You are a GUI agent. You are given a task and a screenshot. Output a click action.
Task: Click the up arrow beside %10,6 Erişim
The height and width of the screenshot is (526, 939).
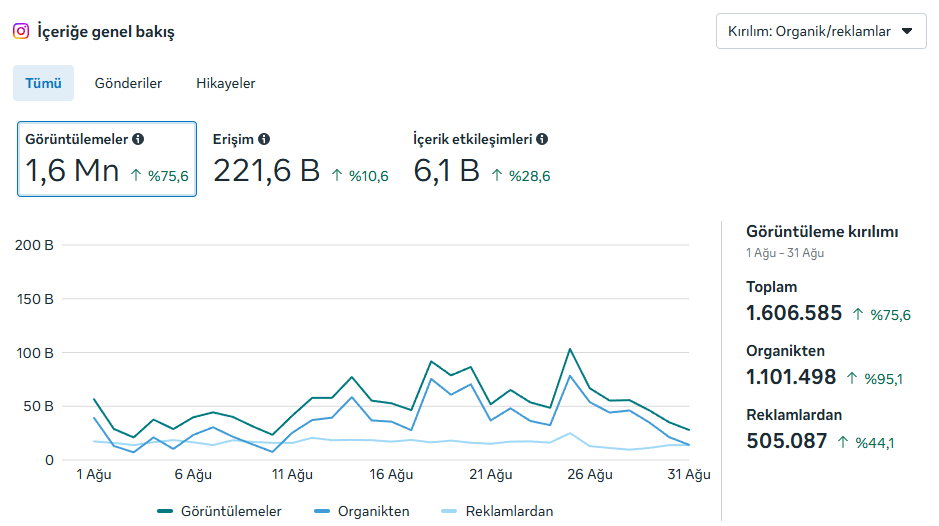[x=337, y=175]
